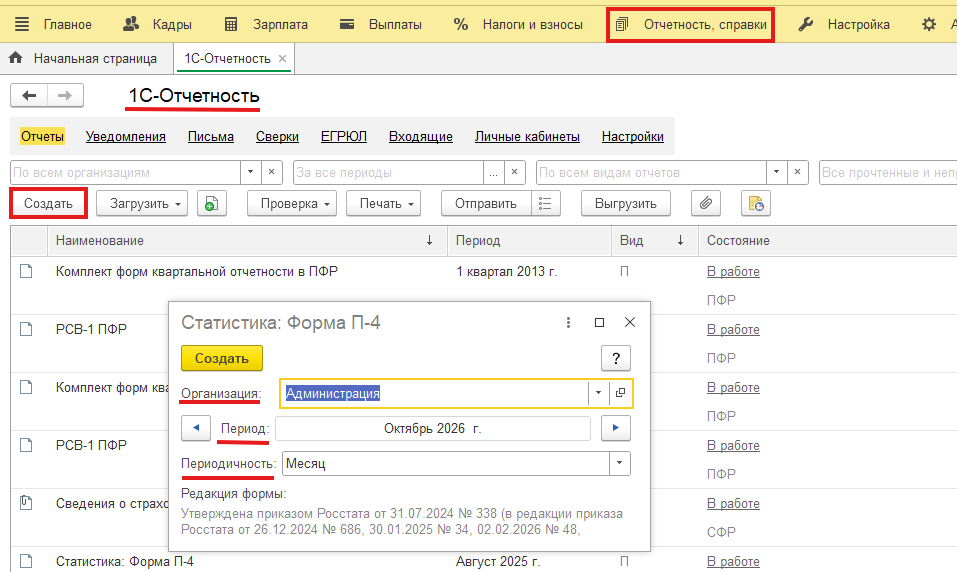
Task: Switch to Начальная страница tab
Action: [83, 59]
